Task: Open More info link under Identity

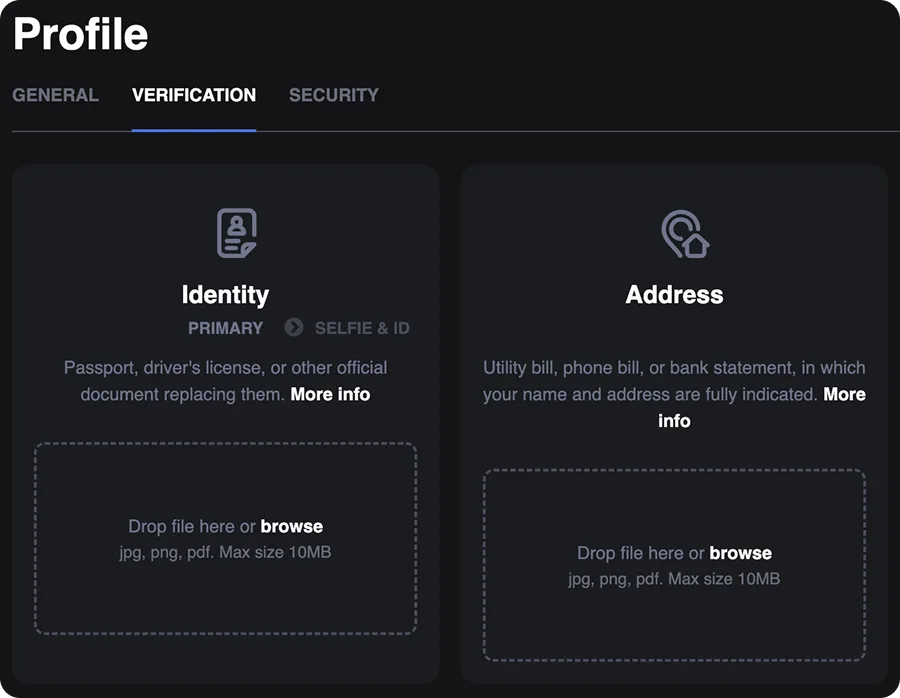Action: [330, 394]
